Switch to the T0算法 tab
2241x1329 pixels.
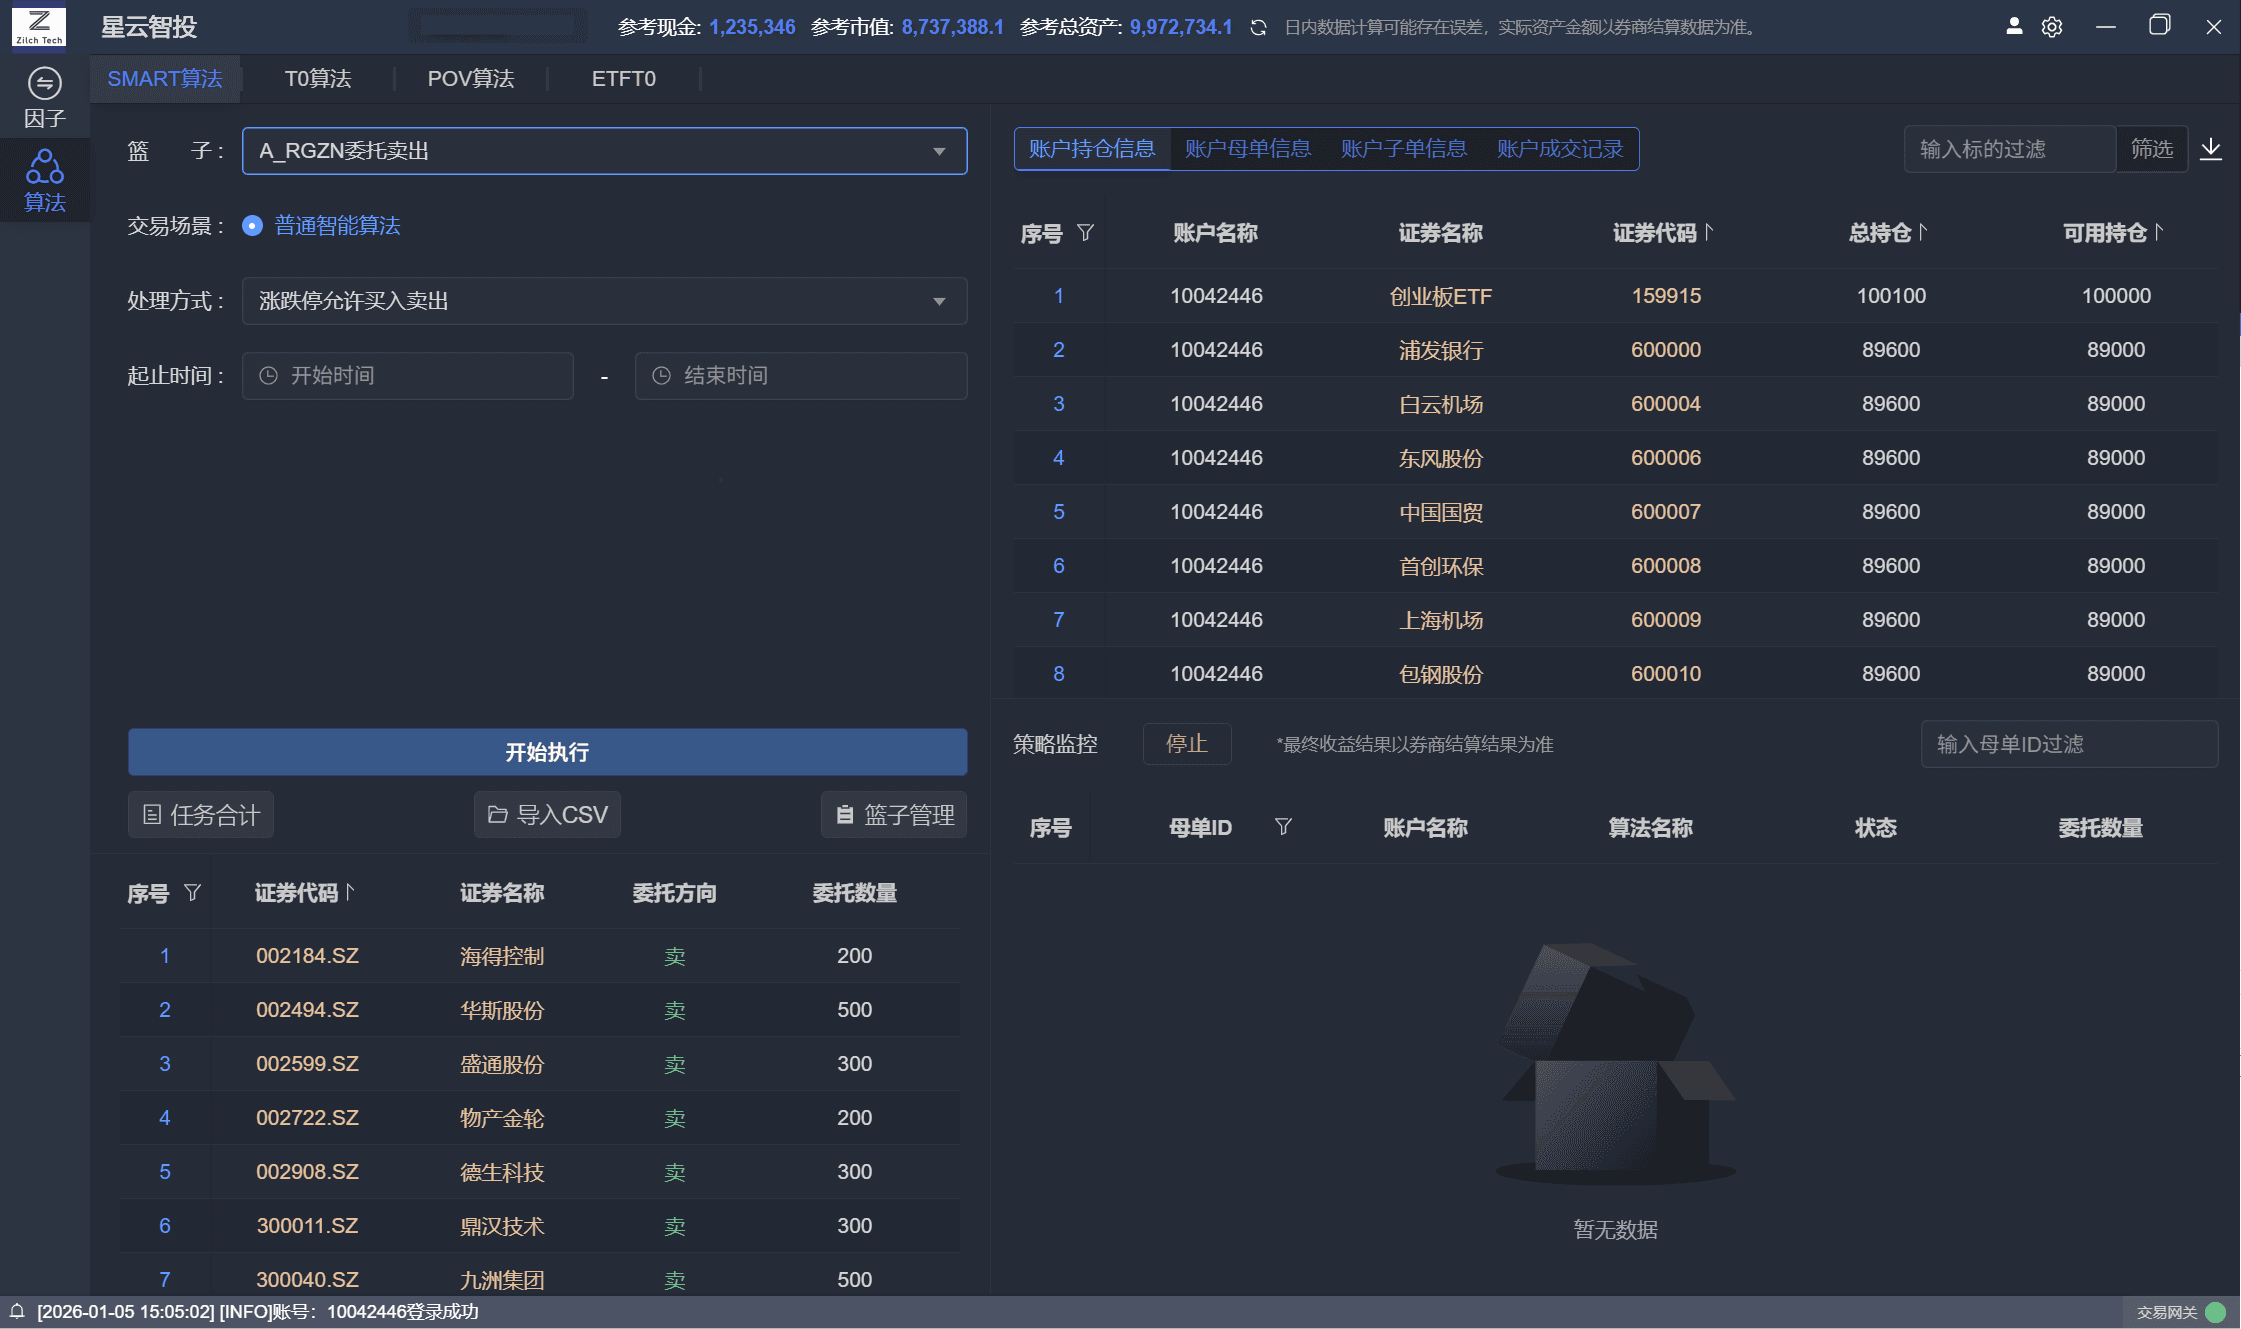(x=318, y=78)
